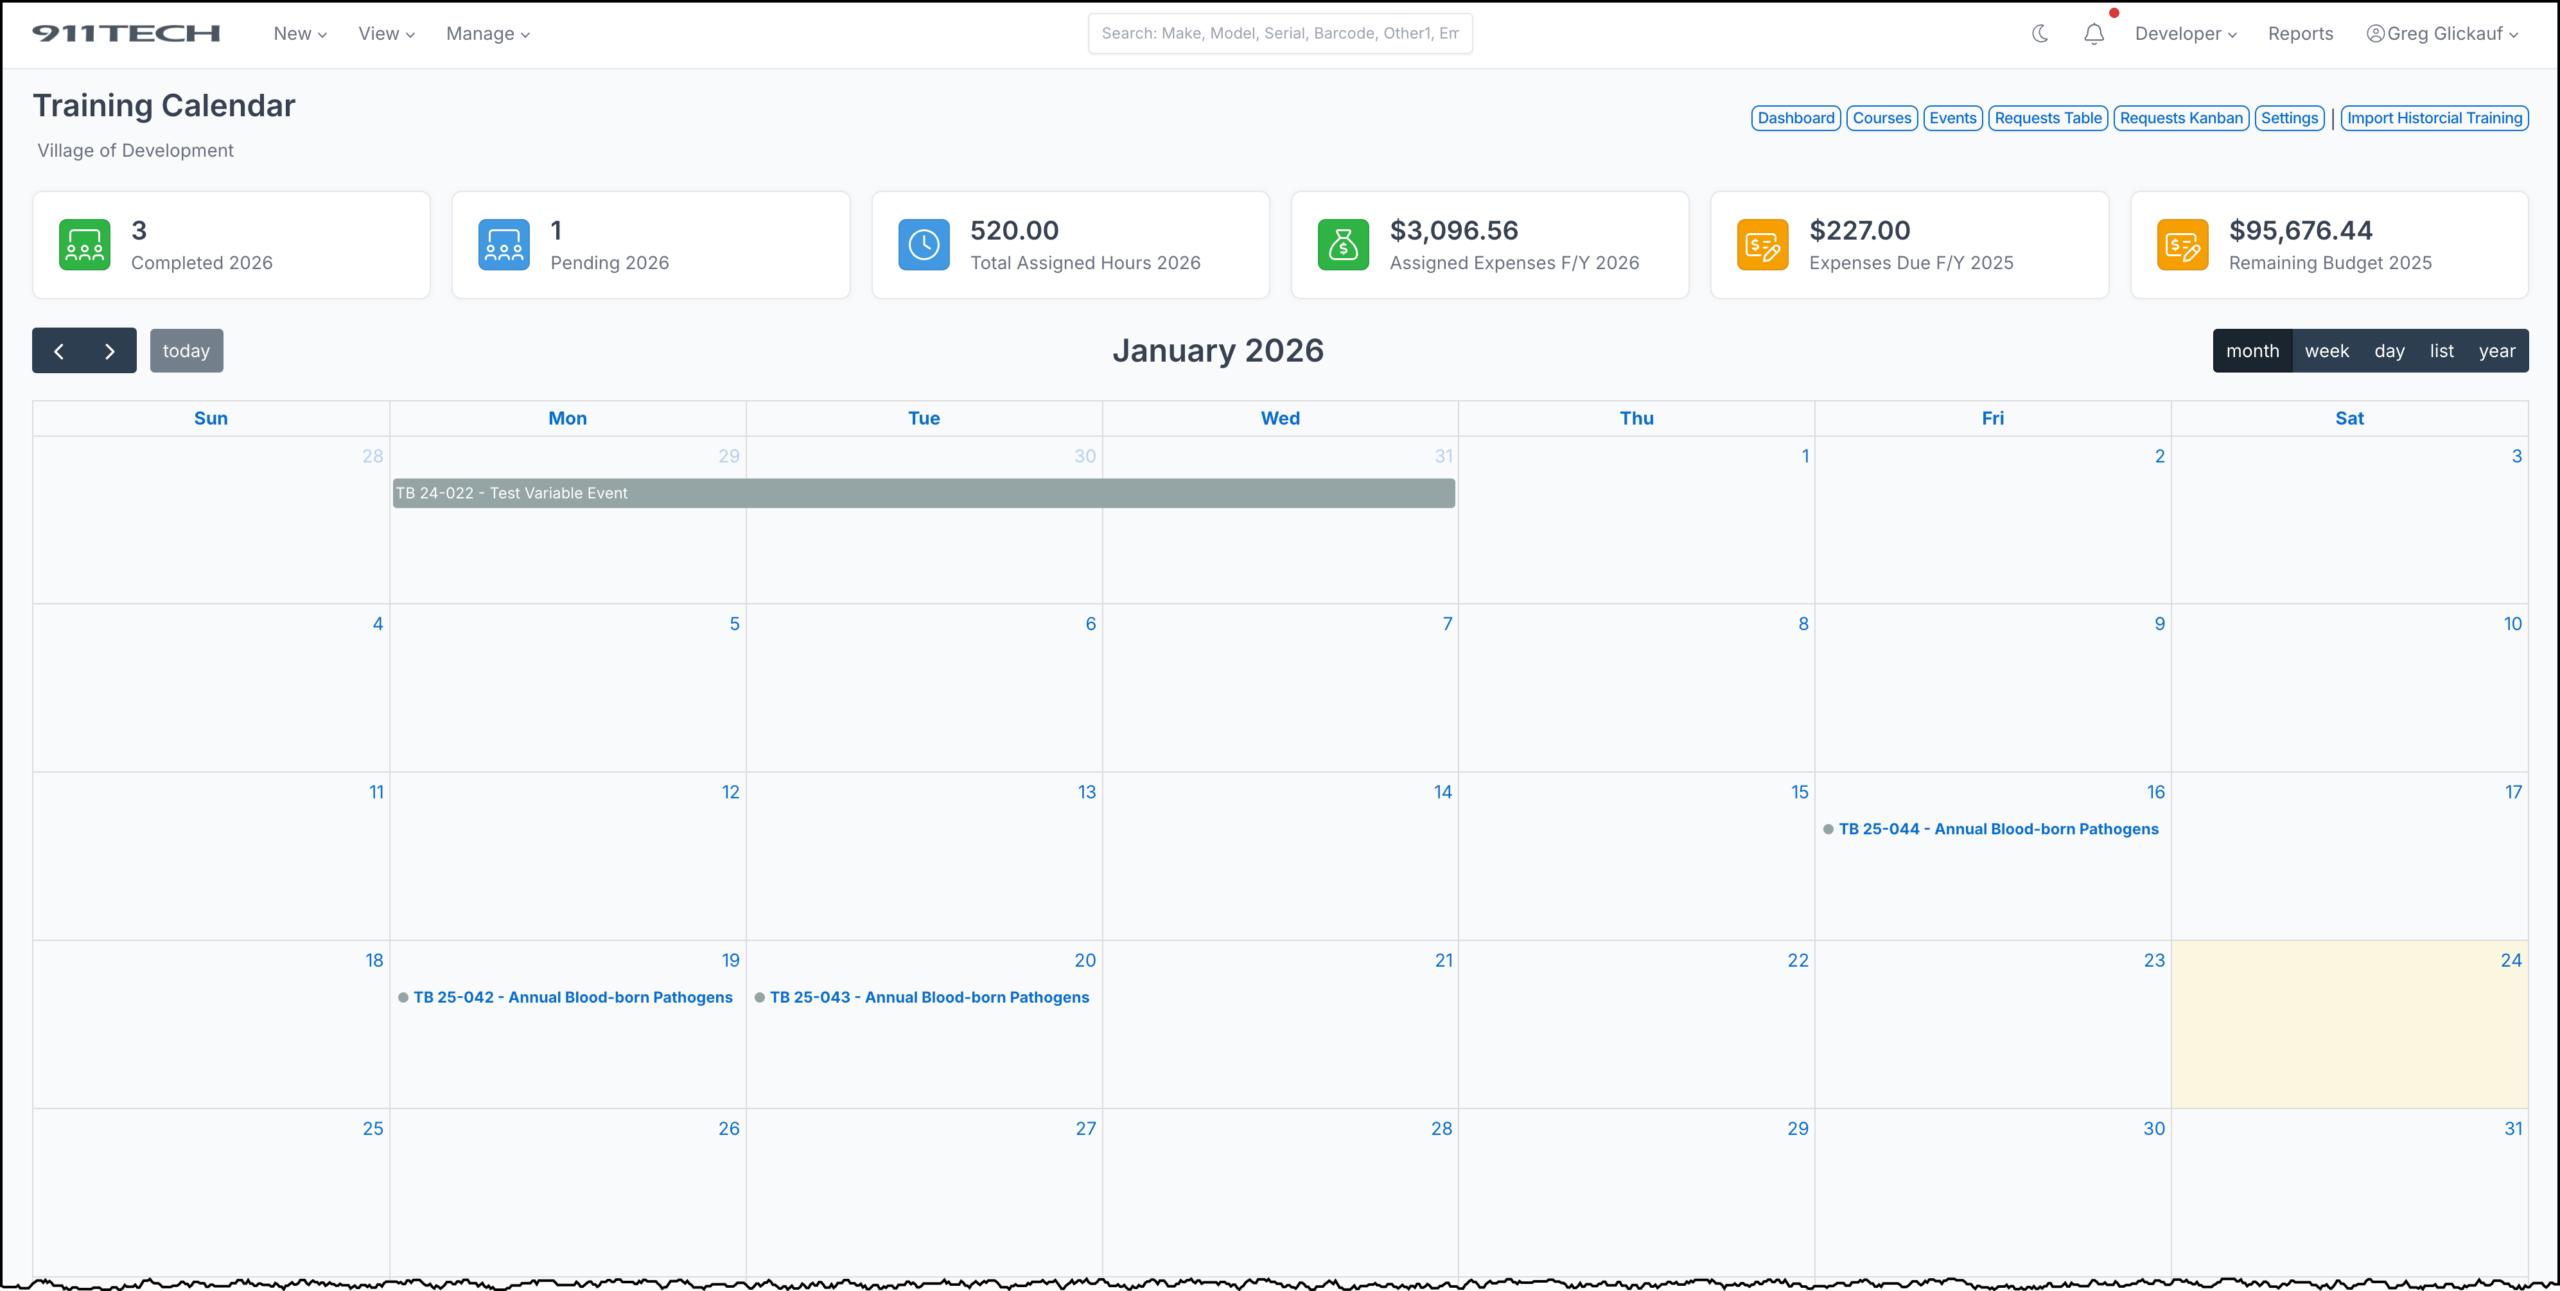Viewport: 2560px width, 1291px height.
Task: Click in the search input field
Action: click(1279, 34)
